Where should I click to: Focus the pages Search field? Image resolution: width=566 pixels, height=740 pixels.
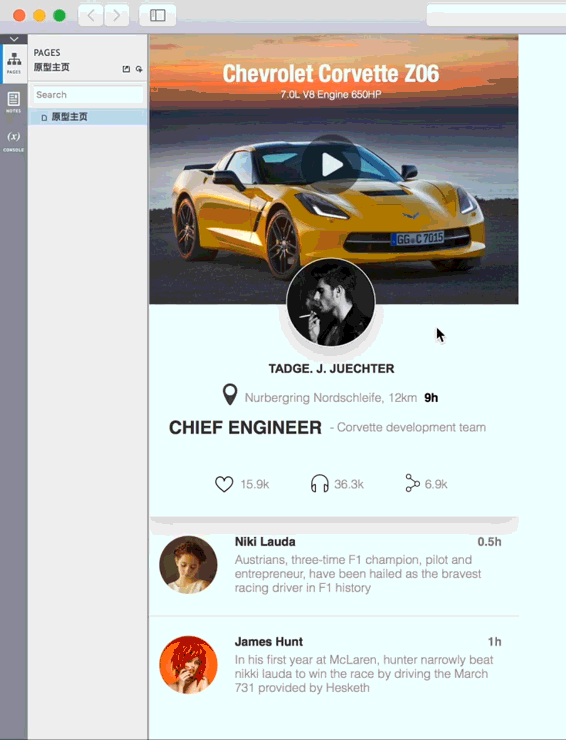pyautogui.click(x=88, y=94)
